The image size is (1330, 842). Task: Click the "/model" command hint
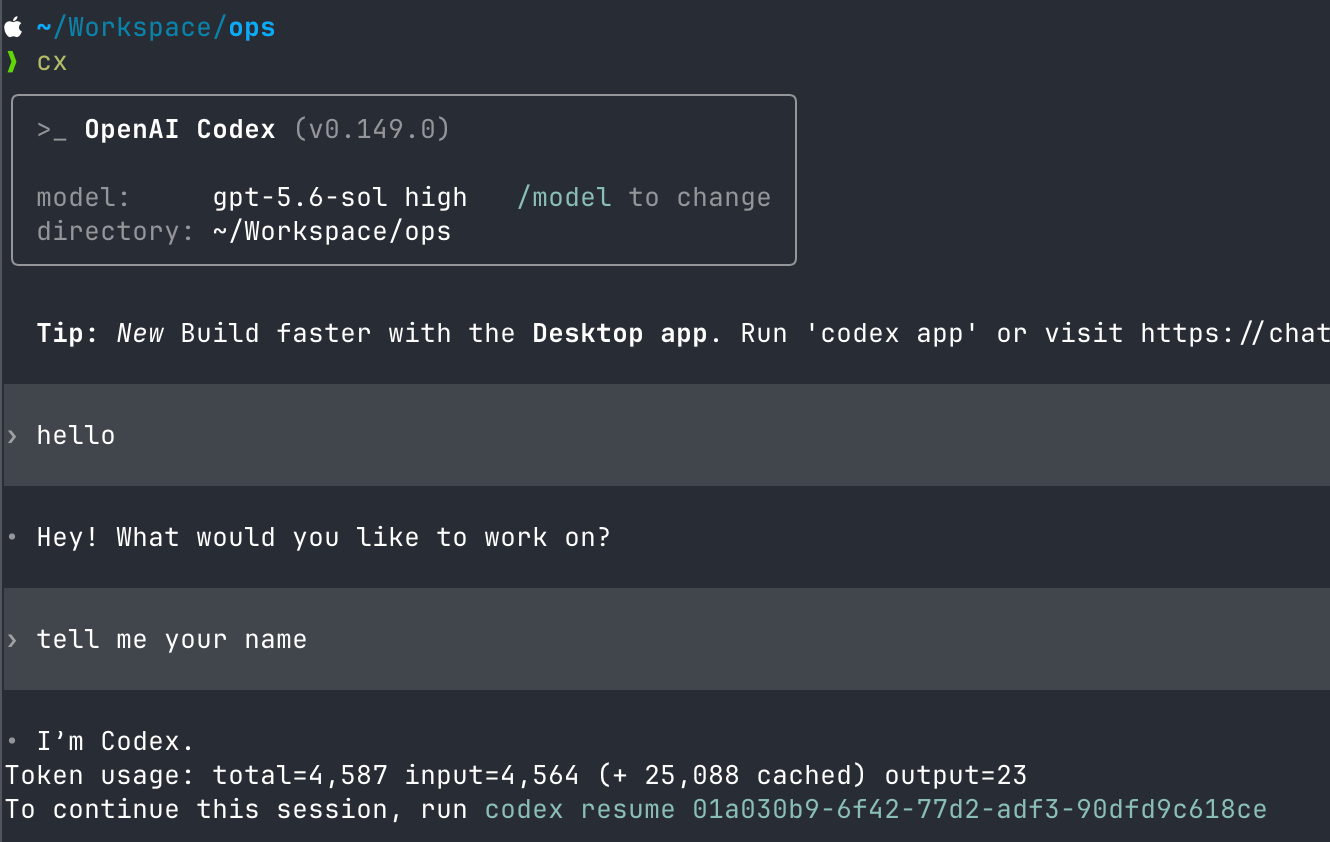pyautogui.click(x=564, y=197)
